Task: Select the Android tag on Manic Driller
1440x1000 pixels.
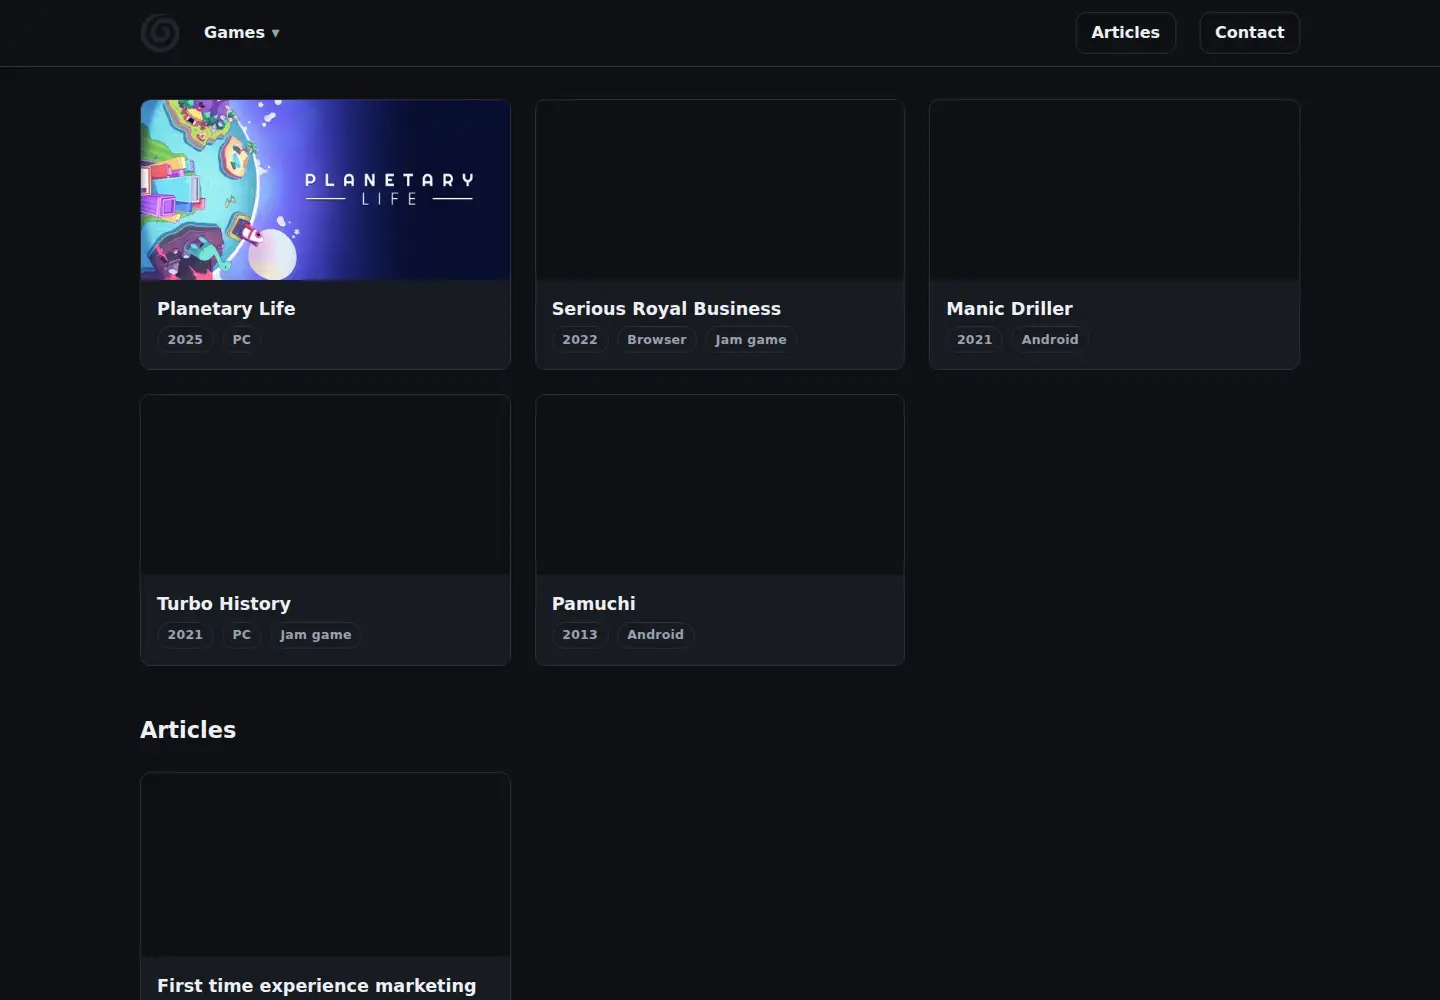Action: [x=1050, y=340]
